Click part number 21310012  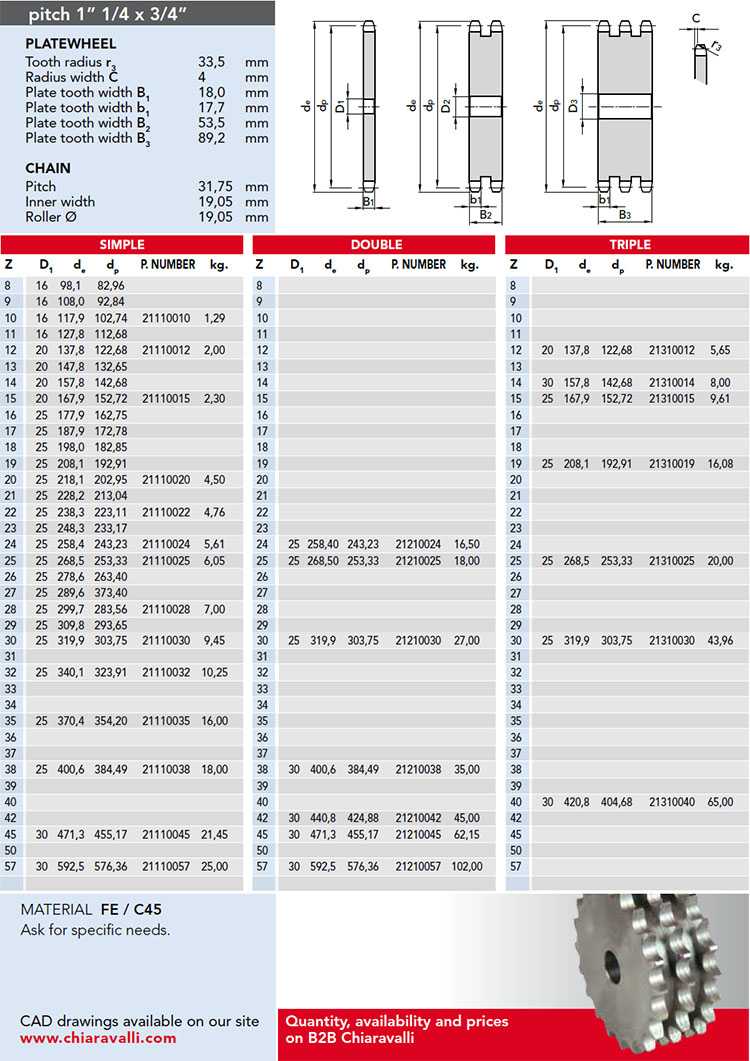click(x=671, y=351)
